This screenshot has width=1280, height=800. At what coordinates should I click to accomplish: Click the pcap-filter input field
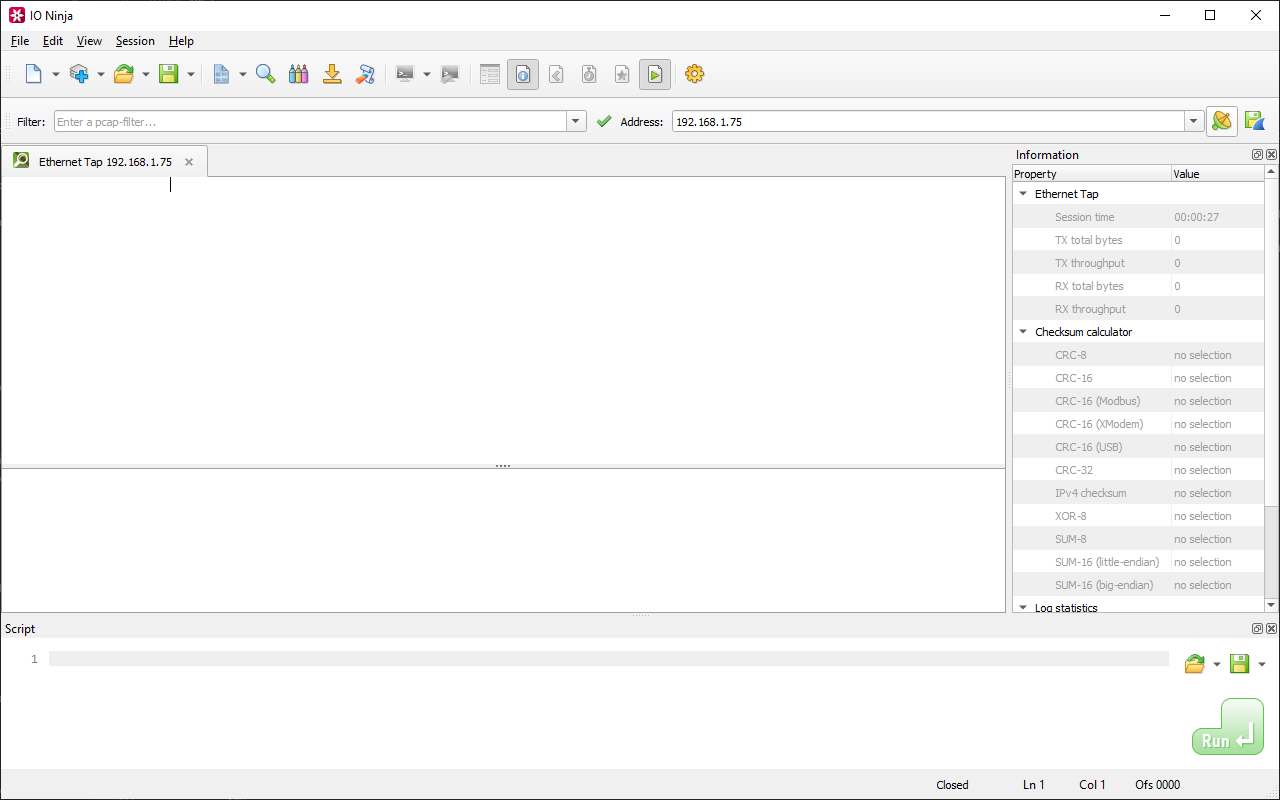[x=310, y=121]
